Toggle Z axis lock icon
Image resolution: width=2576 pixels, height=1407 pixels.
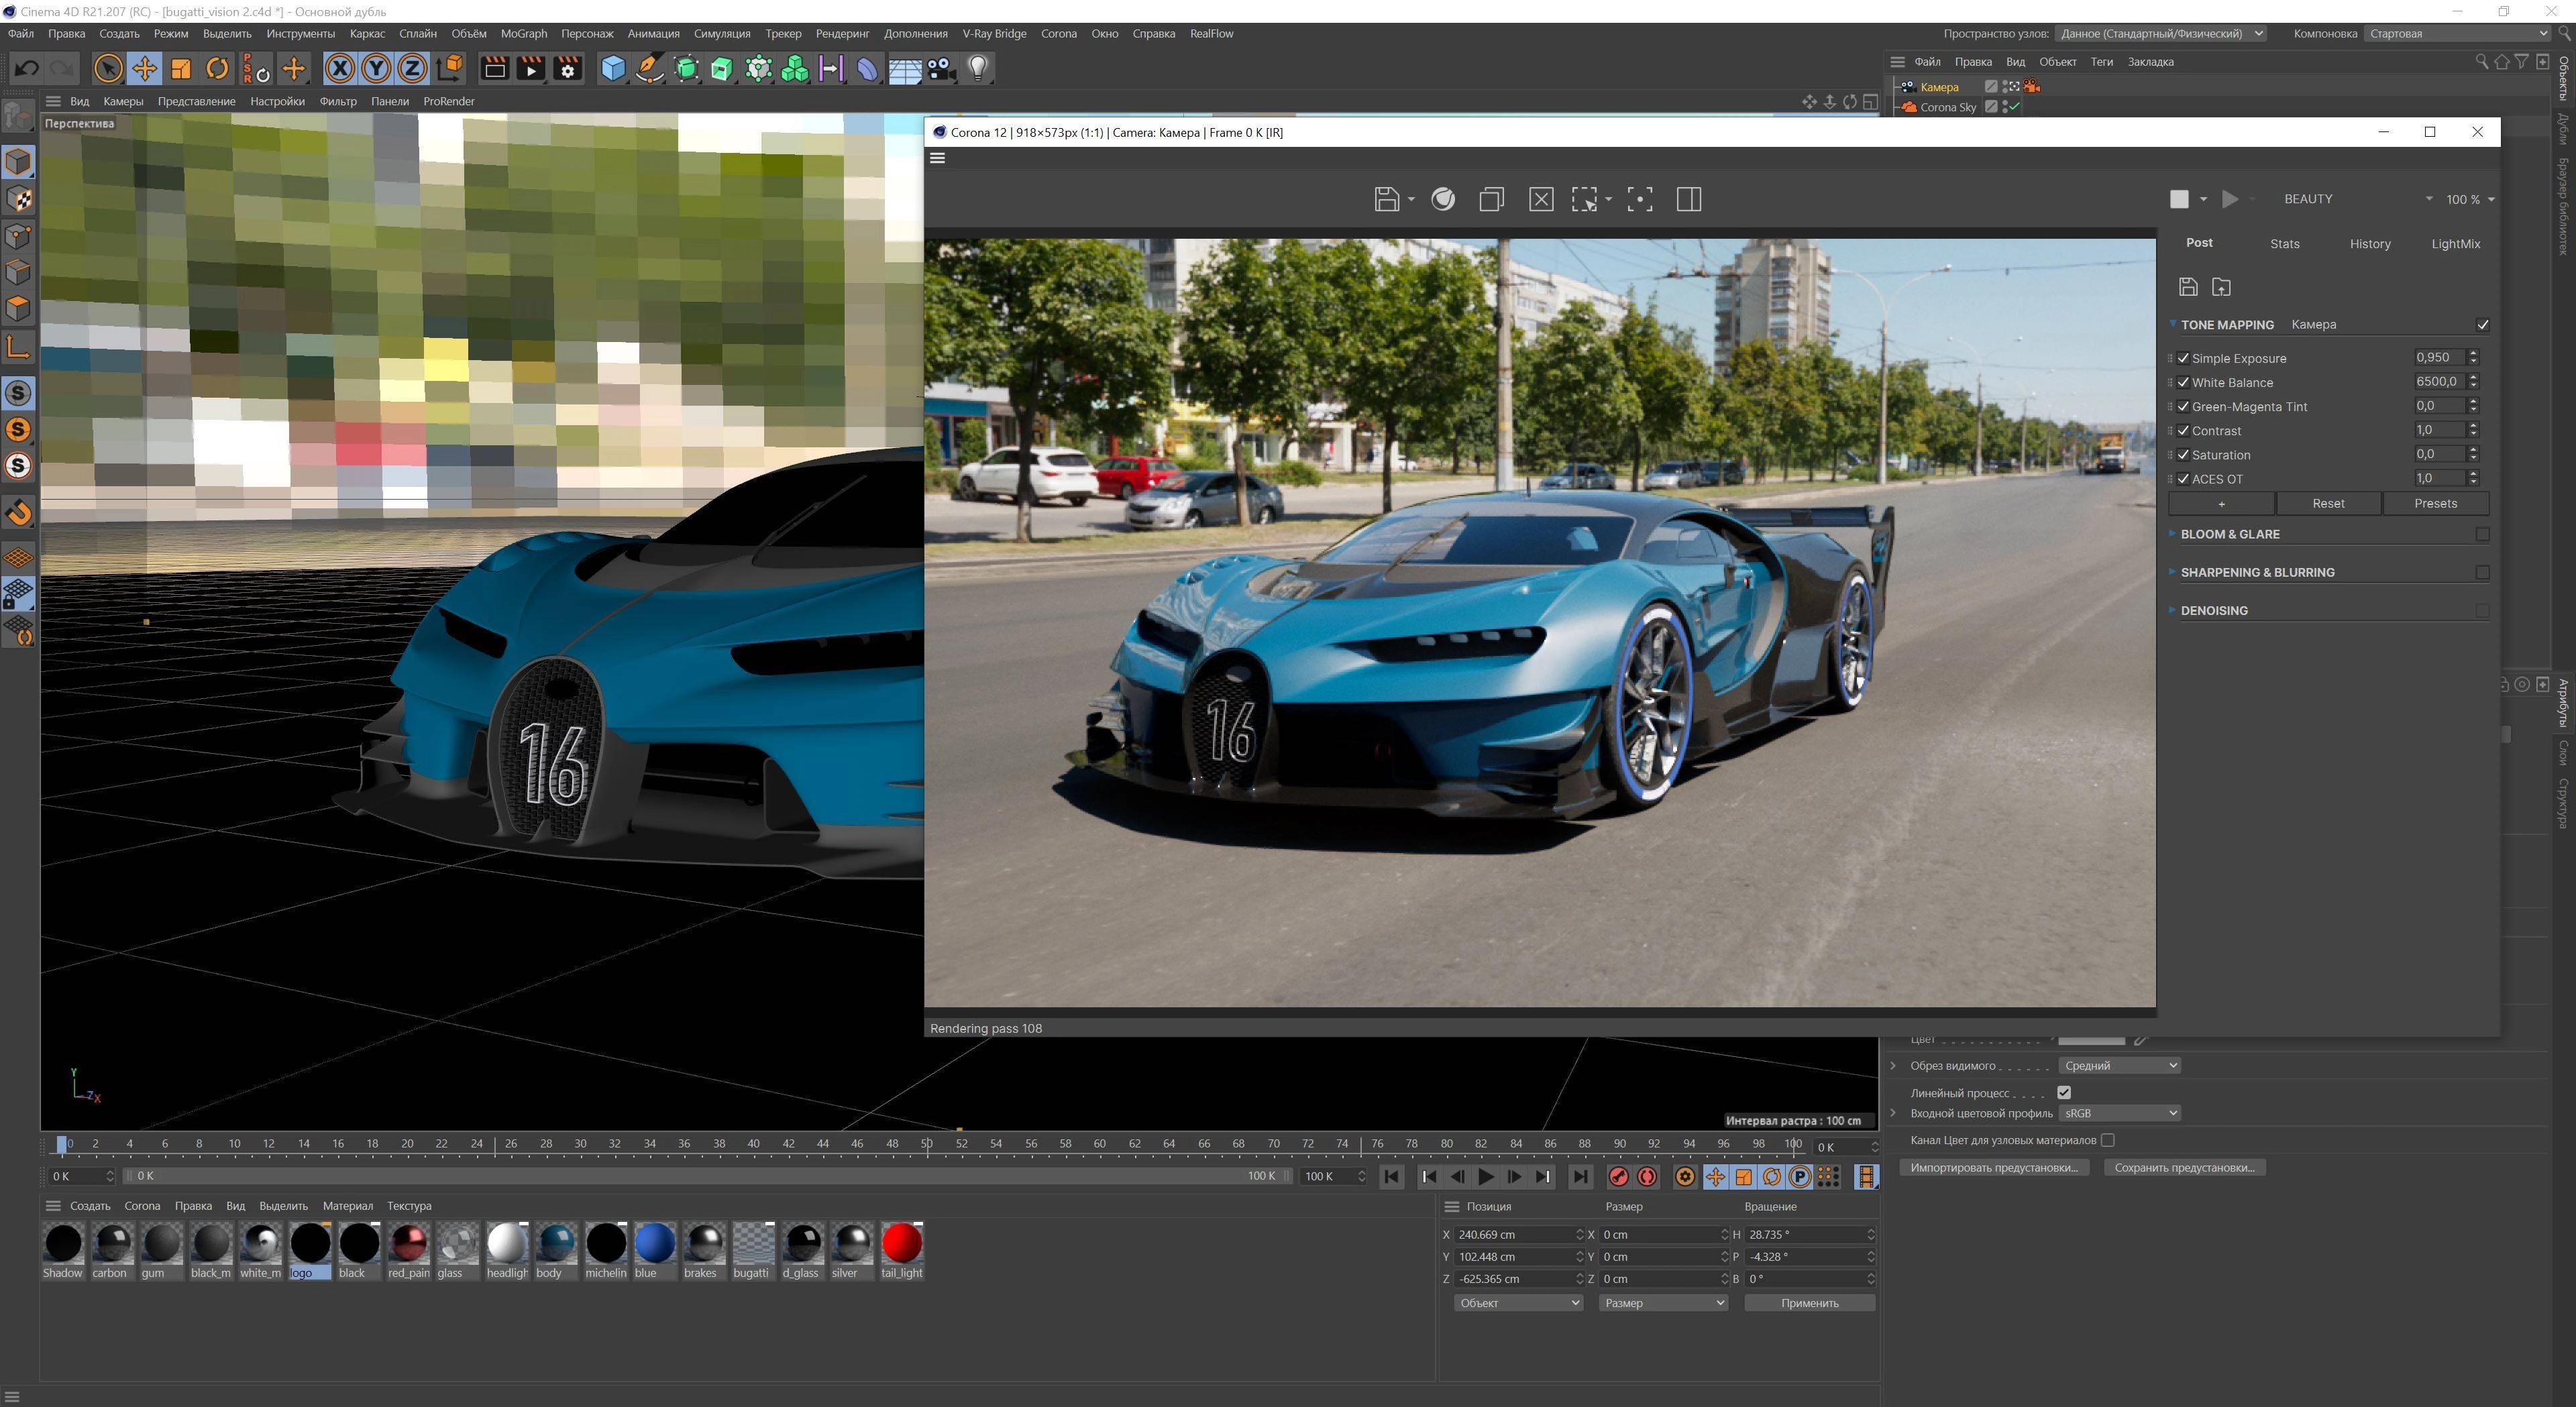pyautogui.click(x=412, y=68)
